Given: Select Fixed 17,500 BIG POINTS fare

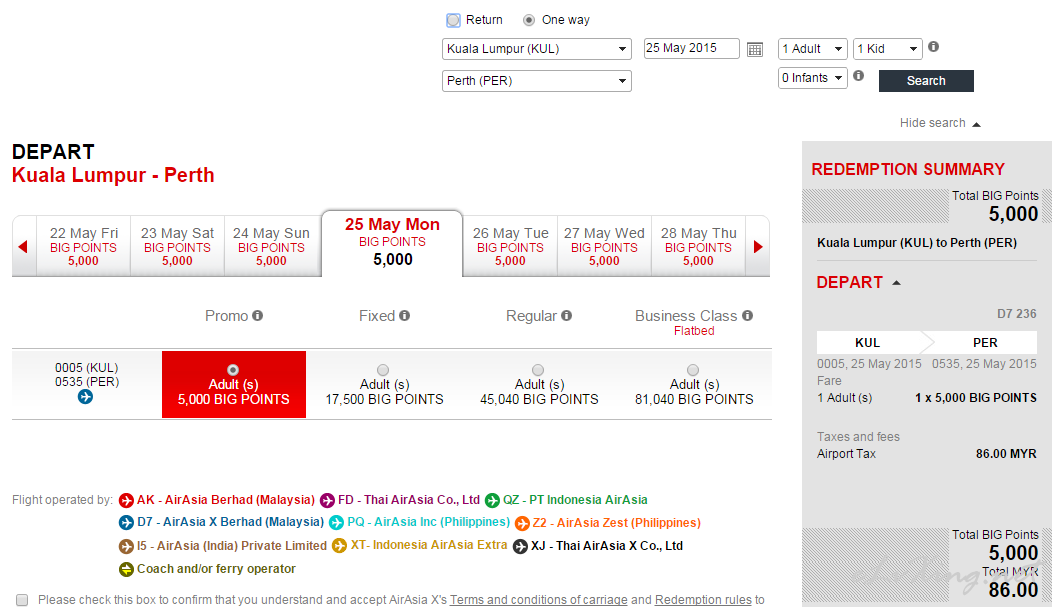Looking at the screenshot, I should pyautogui.click(x=383, y=370).
